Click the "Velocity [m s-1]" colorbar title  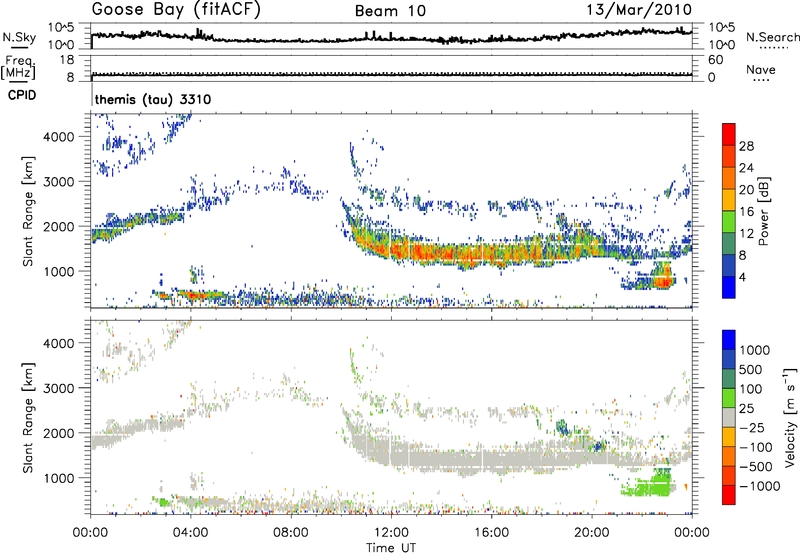(x=790, y=417)
